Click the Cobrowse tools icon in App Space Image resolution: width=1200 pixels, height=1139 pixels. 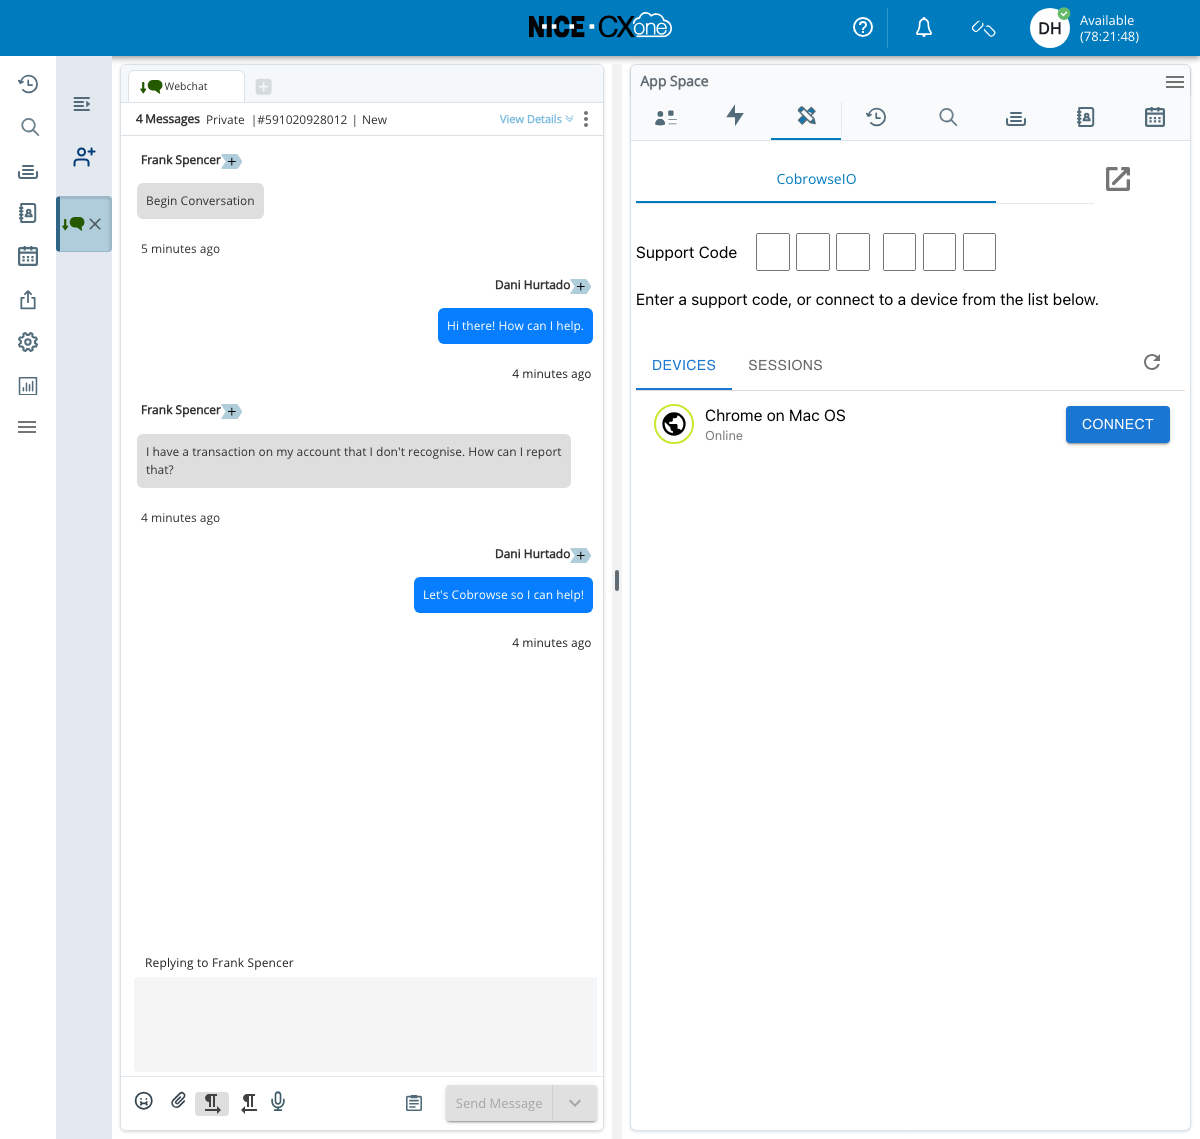[x=806, y=117]
